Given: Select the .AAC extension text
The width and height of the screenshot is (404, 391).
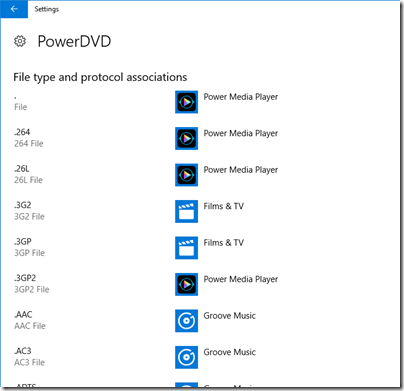Looking at the screenshot, I should [23, 315].
